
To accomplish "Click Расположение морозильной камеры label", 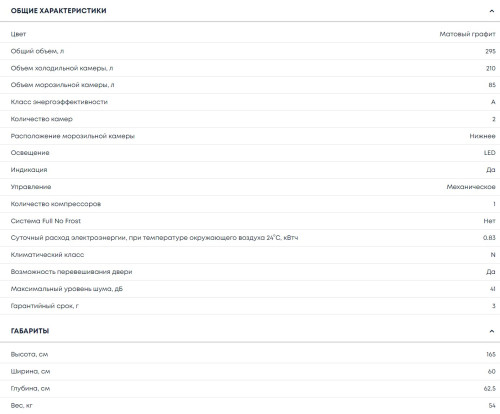I will [x=73, y=136].
